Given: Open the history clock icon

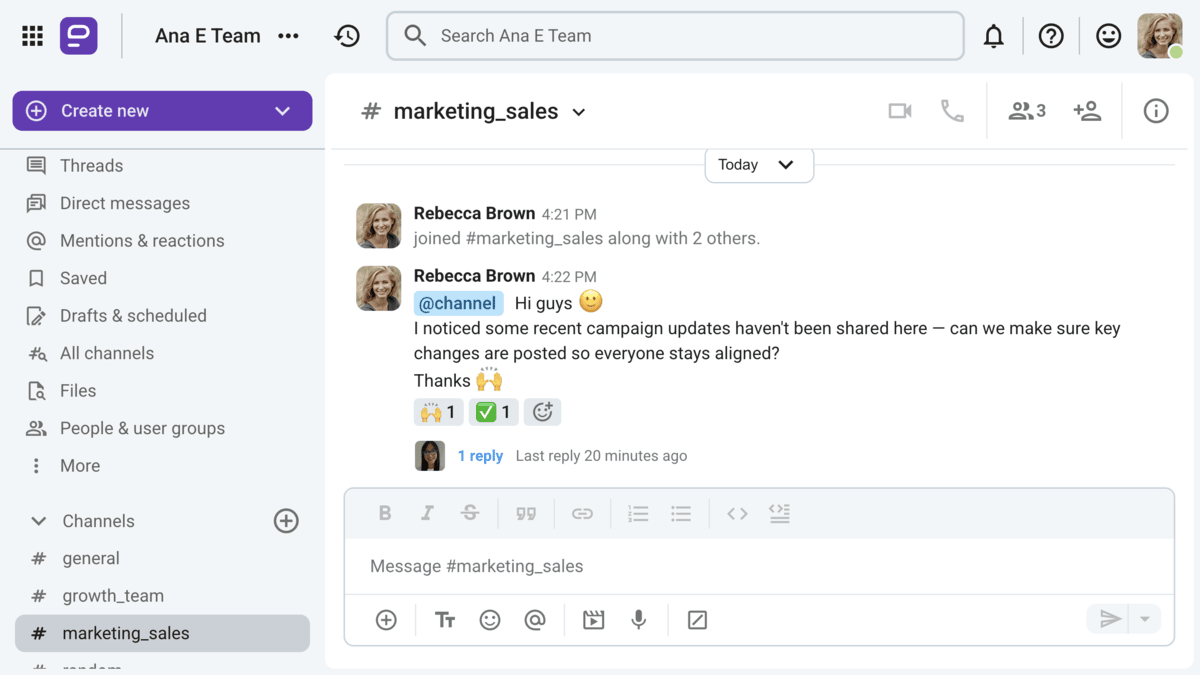Looking at the screenshot, I should (347, 36).
